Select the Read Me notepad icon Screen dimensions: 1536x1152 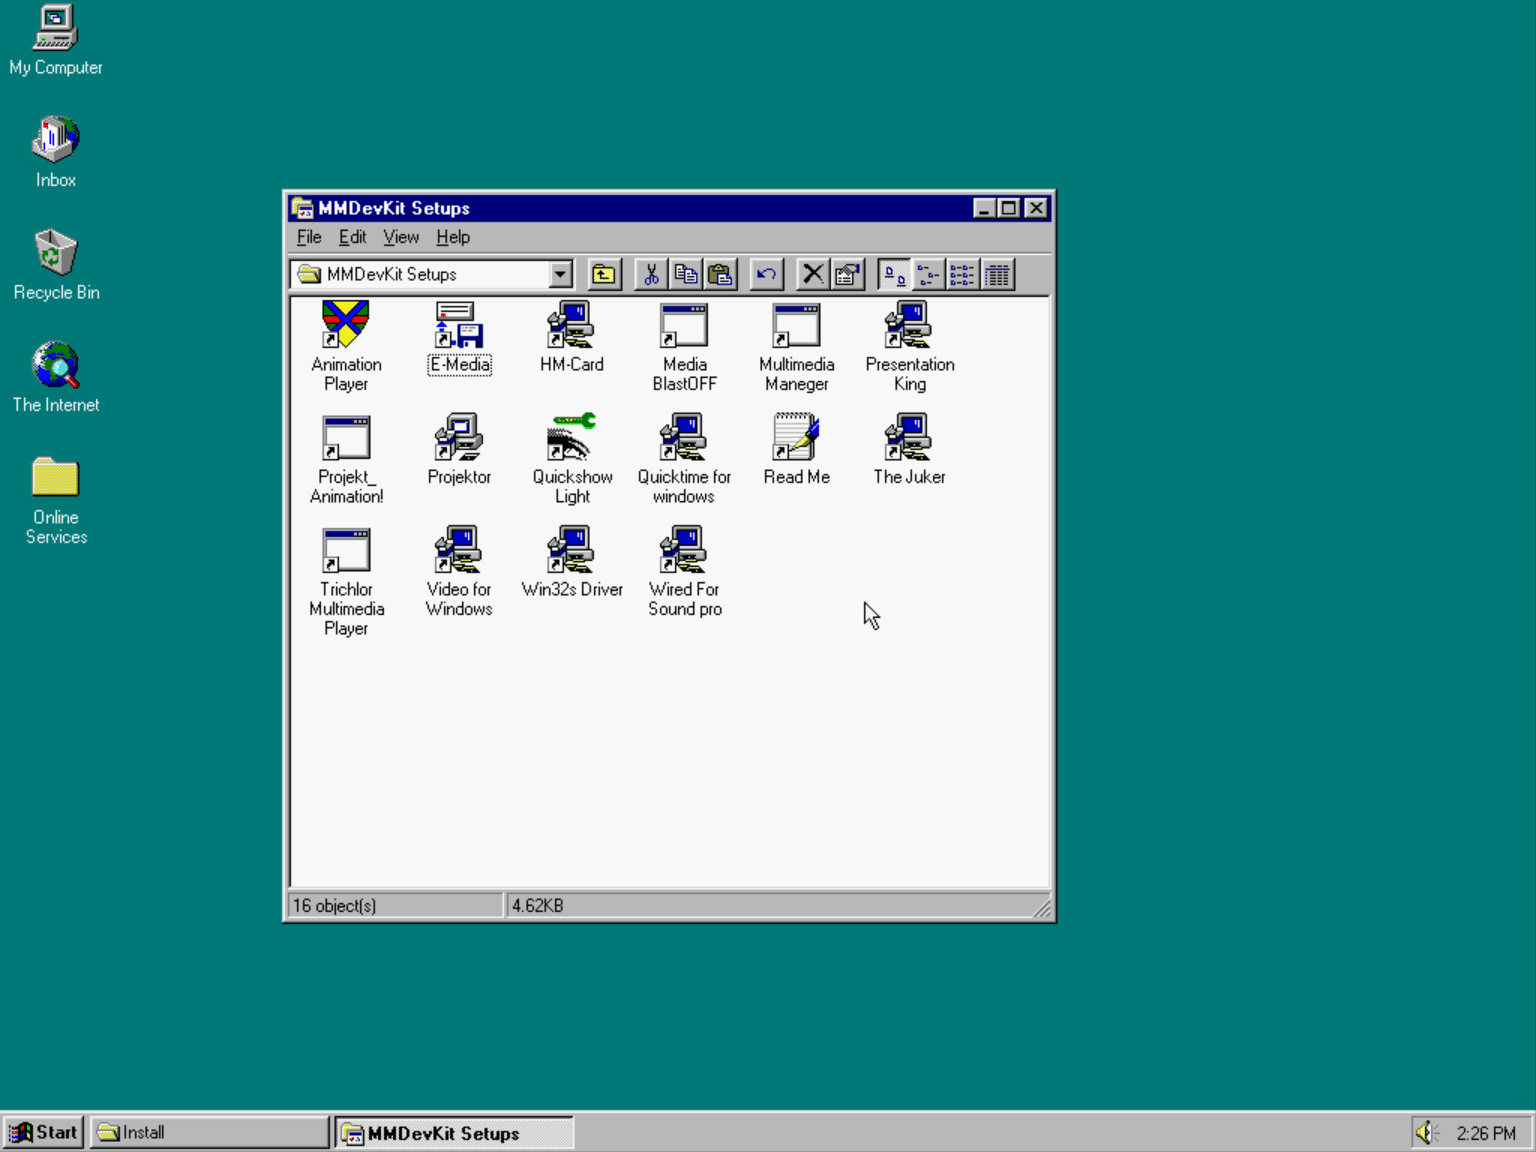(796, 438)
